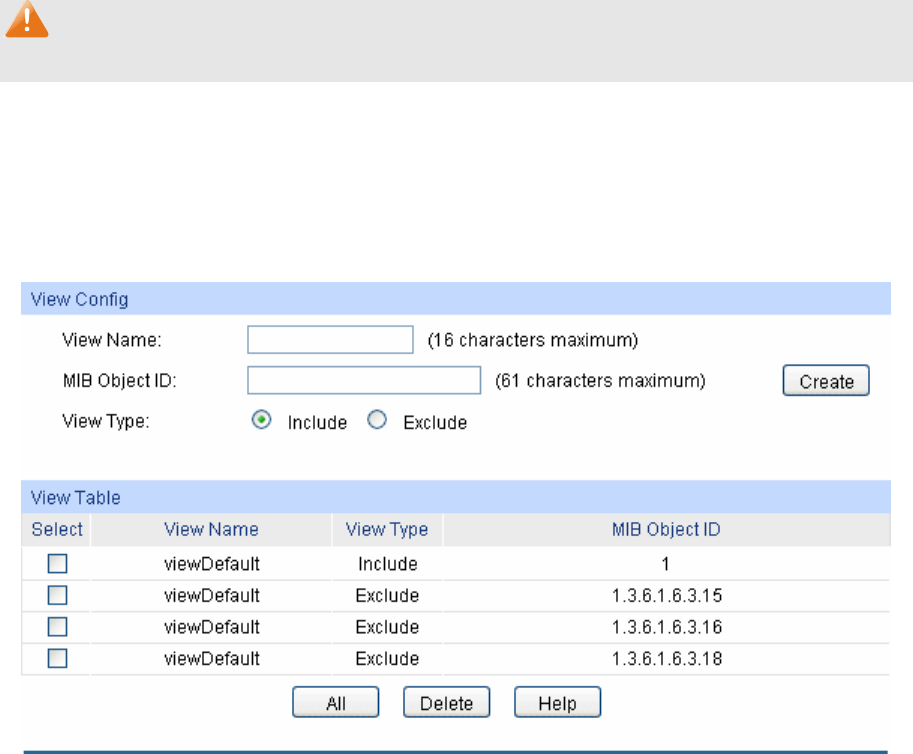Screen dimensions: 913x754
Task: Click the View Name column header
Action: pos(211,530)
